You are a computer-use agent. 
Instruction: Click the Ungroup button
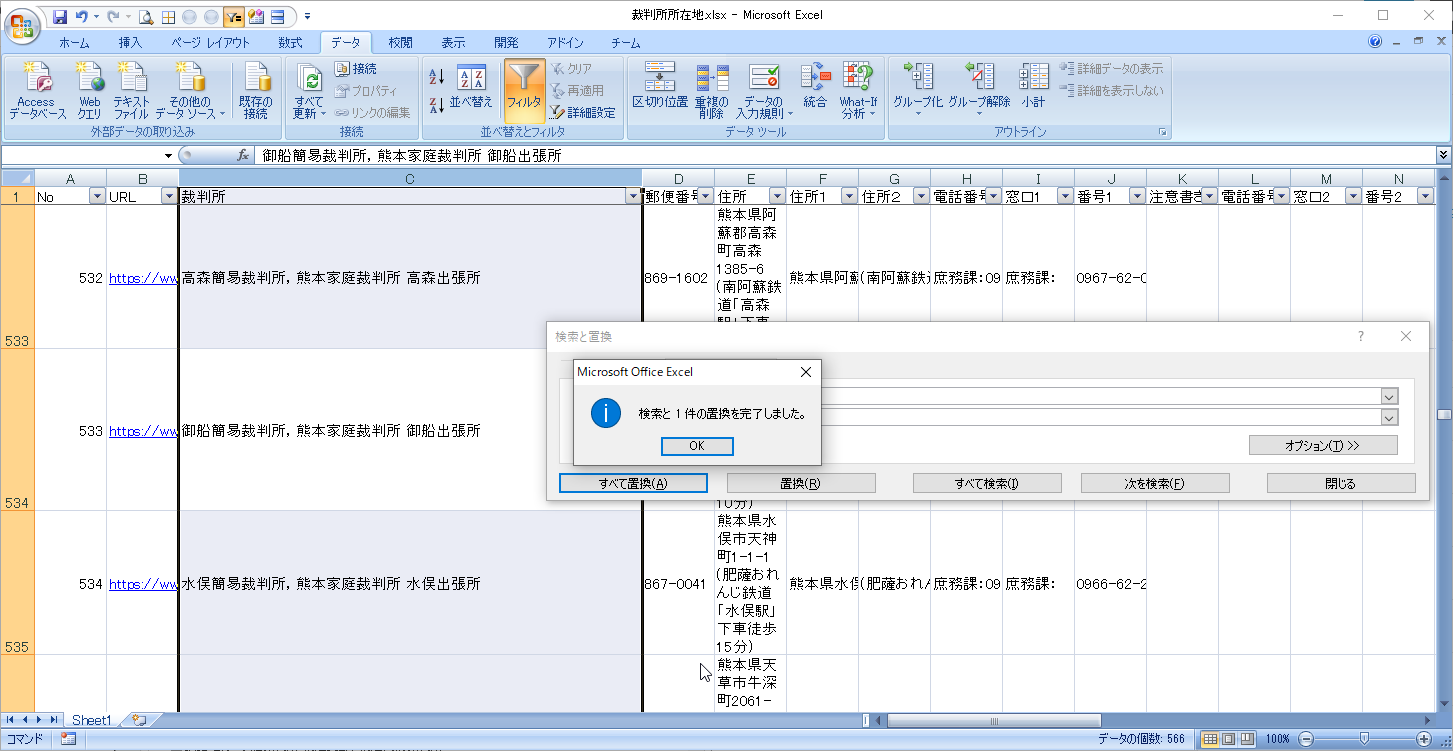[979, 90]
